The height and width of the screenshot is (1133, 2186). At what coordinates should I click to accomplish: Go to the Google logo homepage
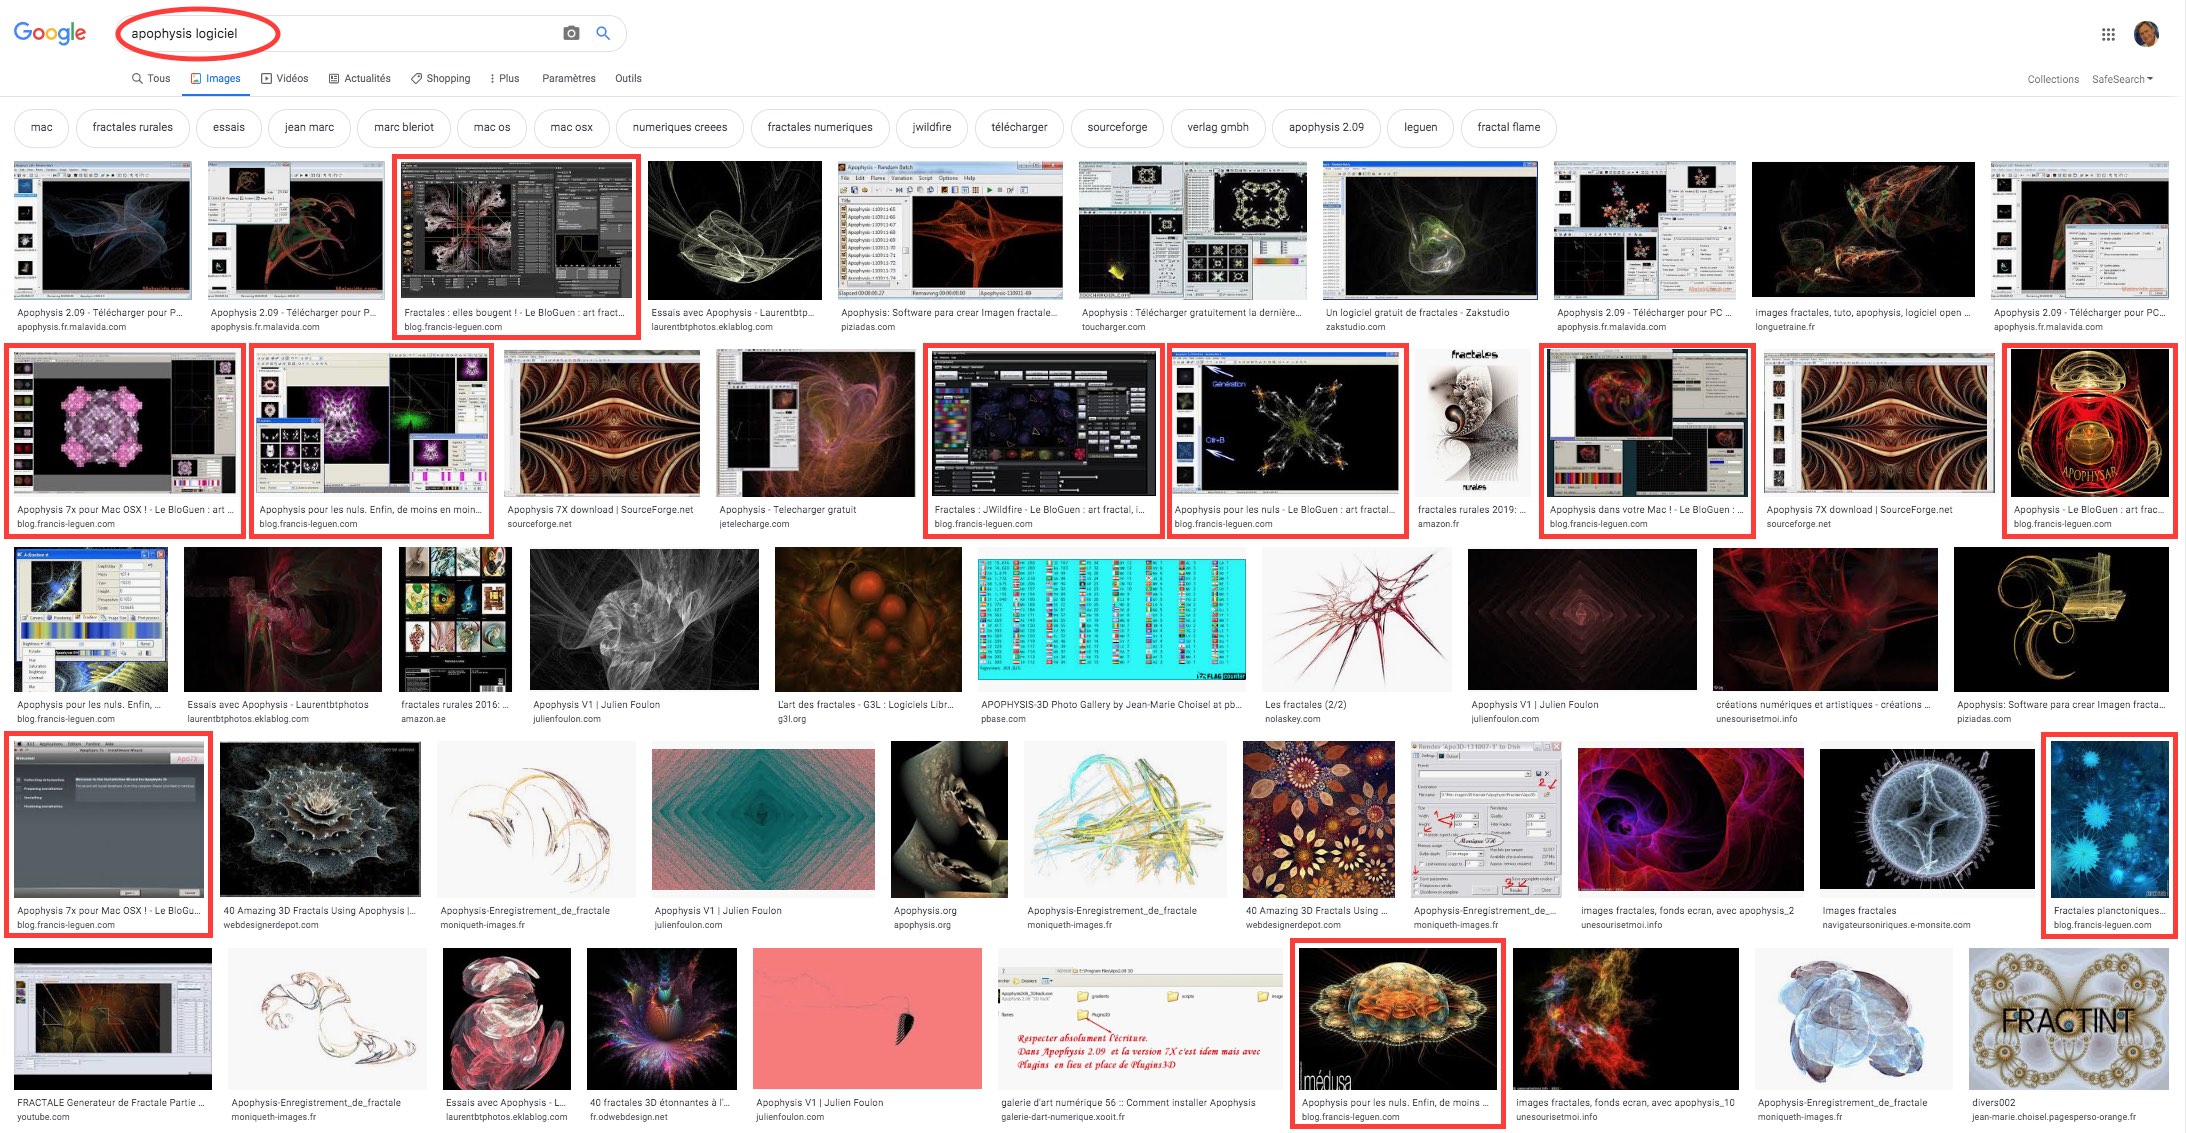coord(50,33)
